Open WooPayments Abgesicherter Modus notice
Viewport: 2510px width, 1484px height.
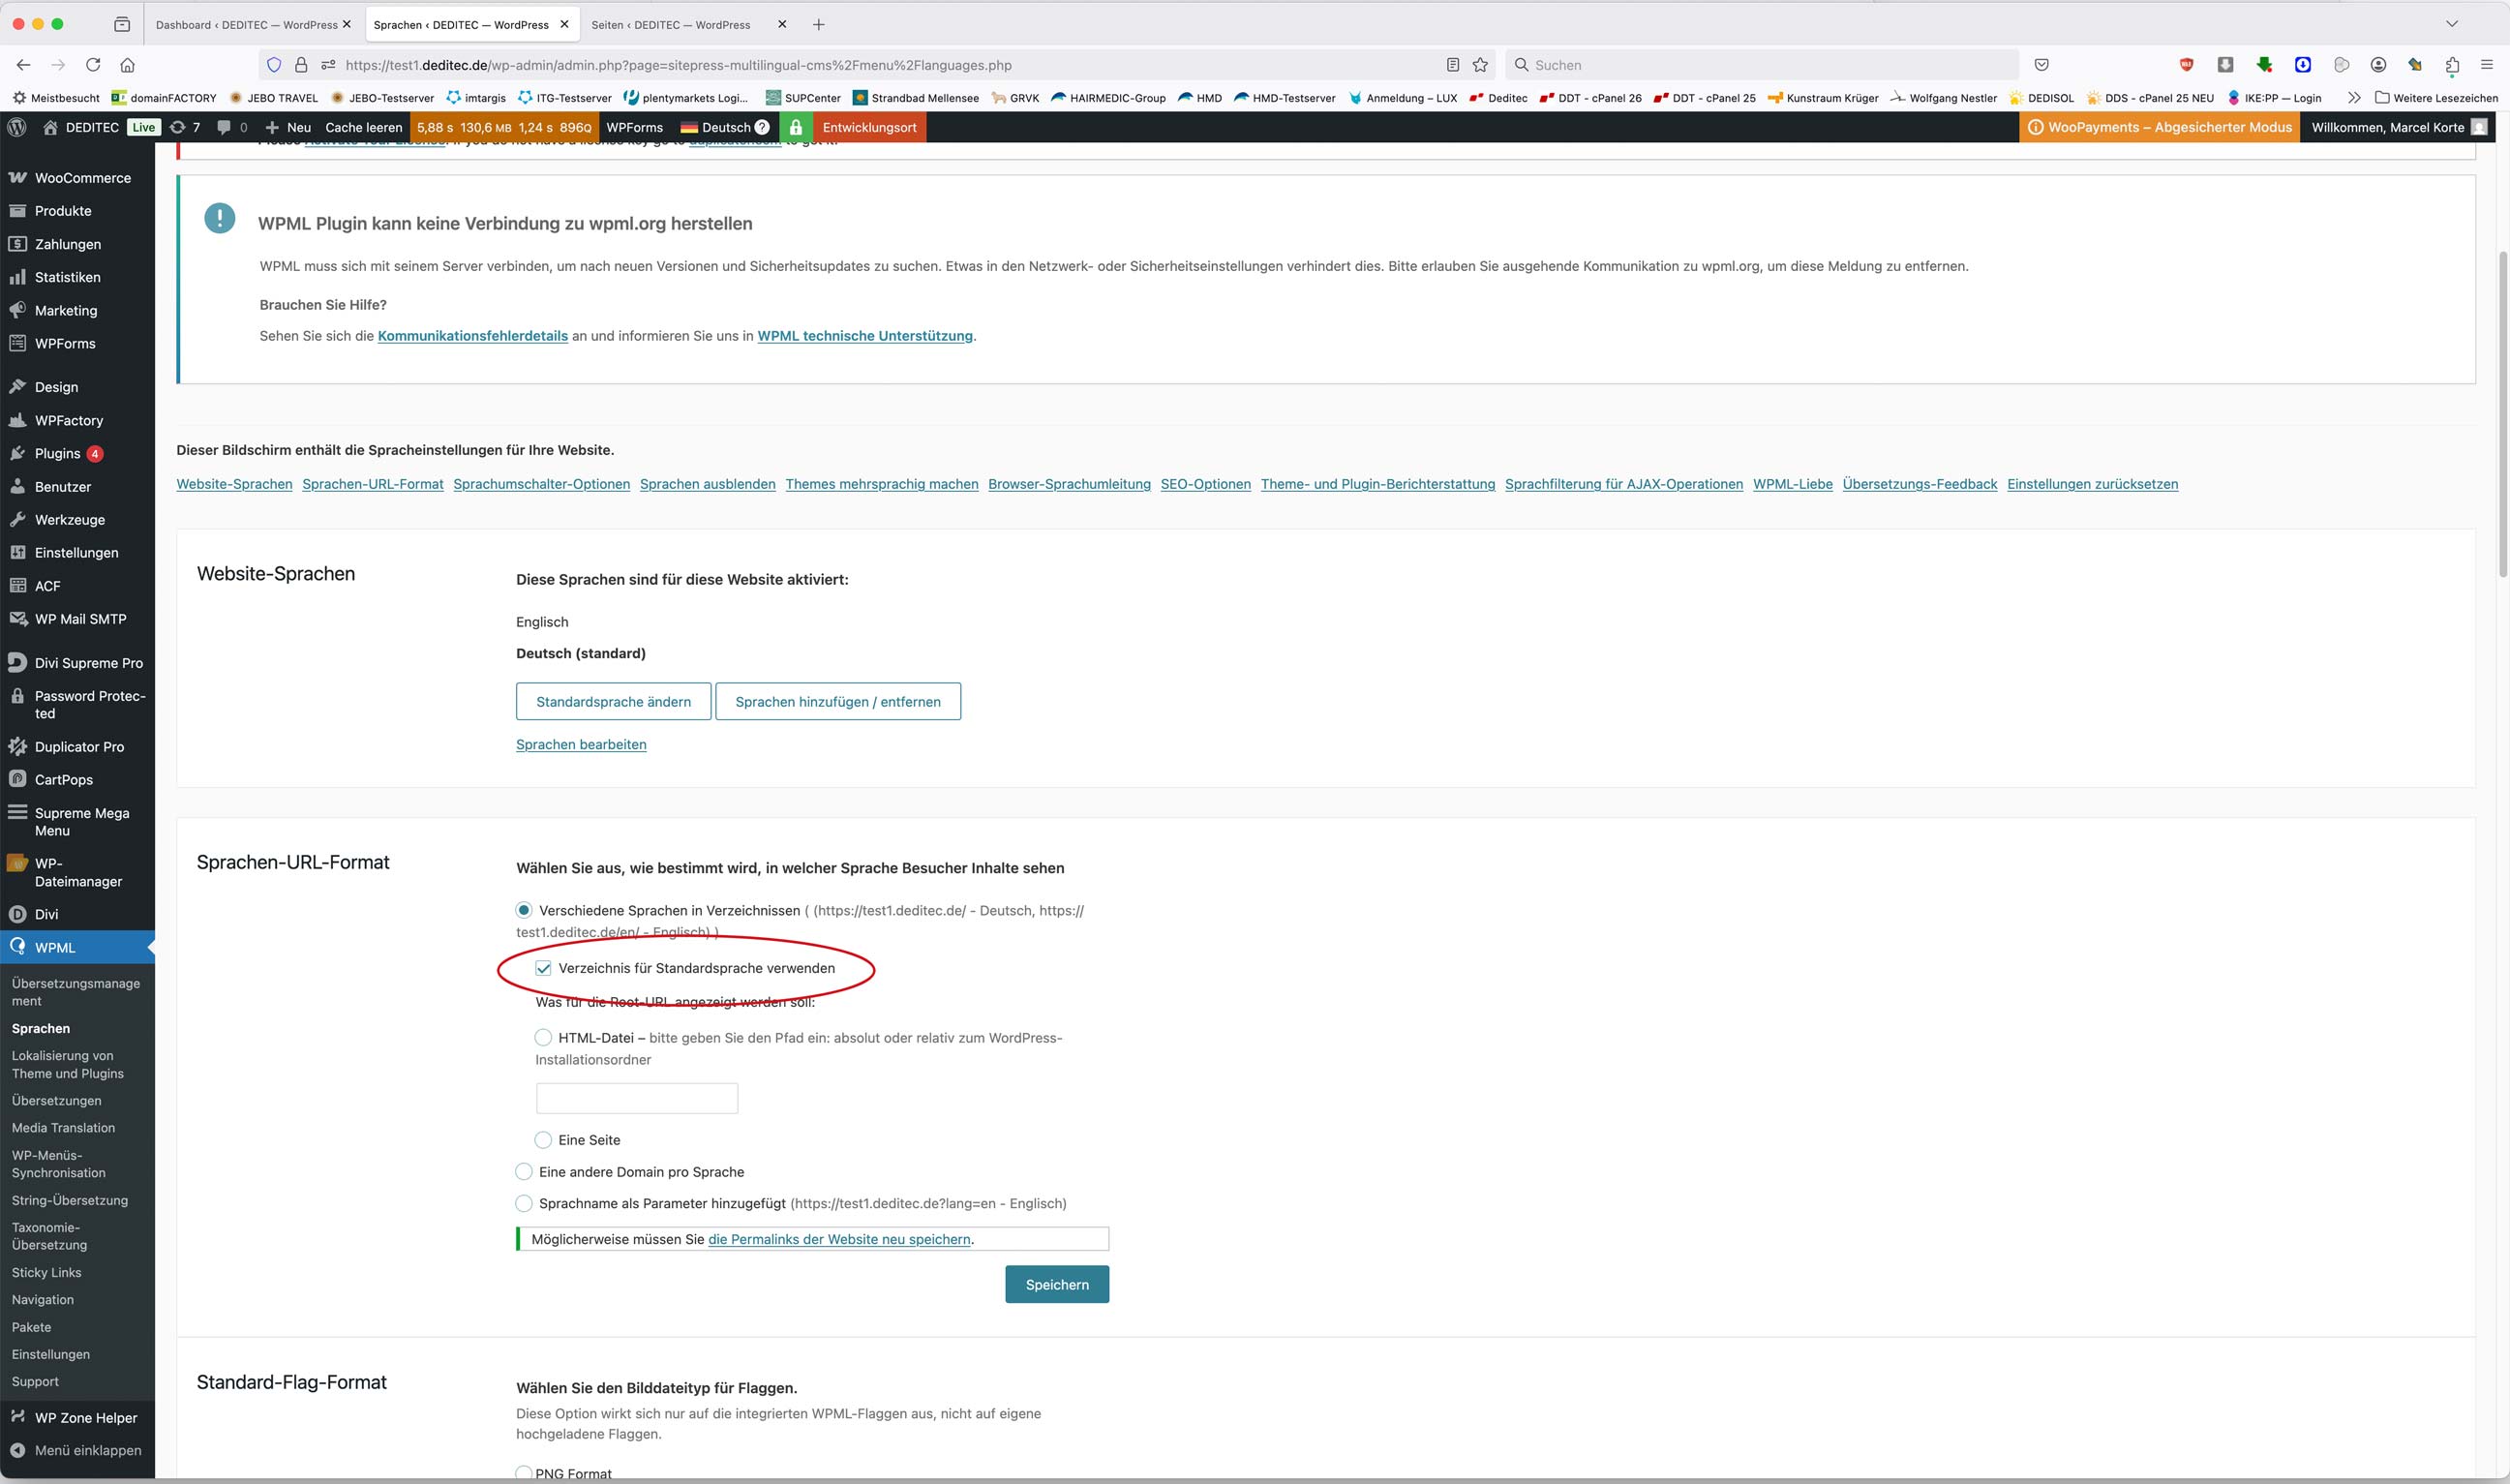[2159, 127]
